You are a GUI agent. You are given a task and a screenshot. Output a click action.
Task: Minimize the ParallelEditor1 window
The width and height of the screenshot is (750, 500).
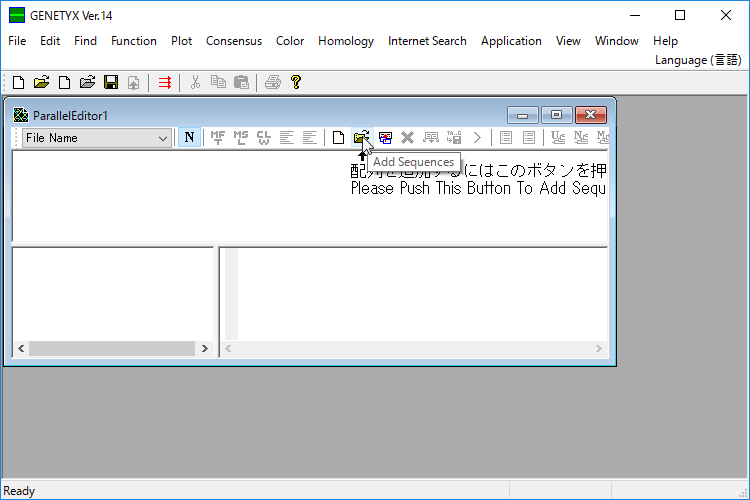[x=522, y=115]
